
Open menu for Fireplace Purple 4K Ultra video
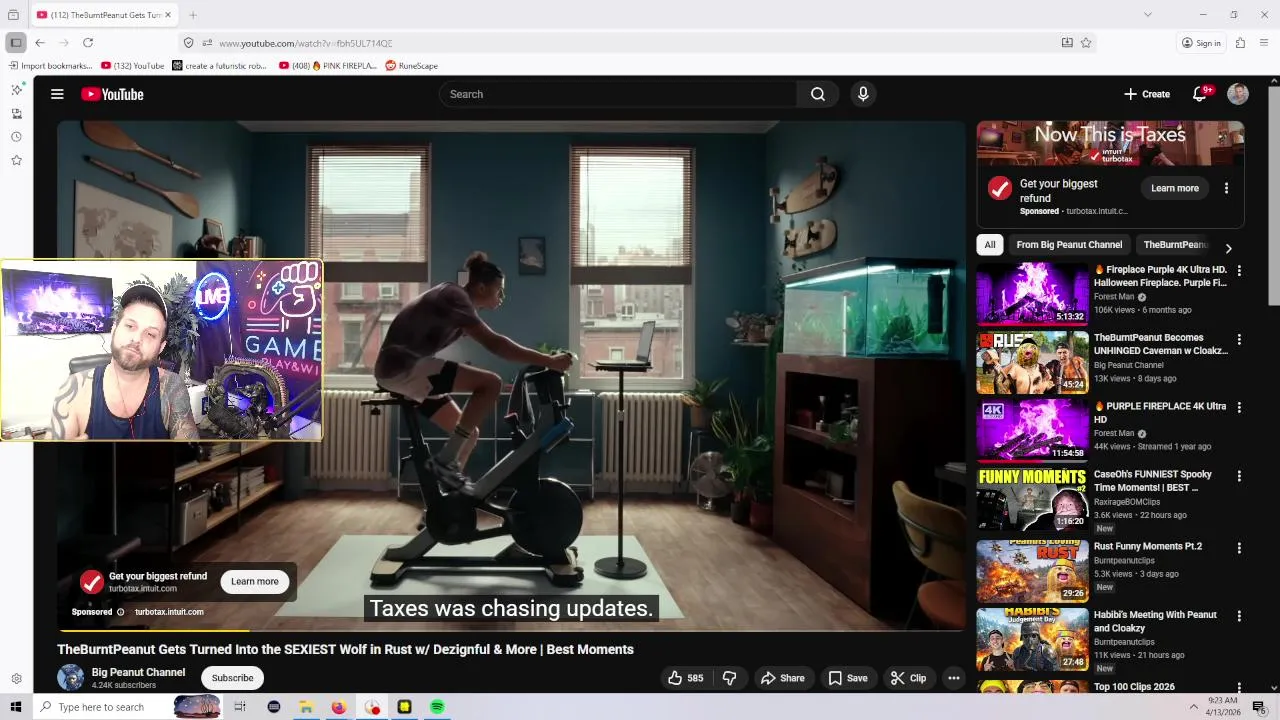coord(1239,271)
